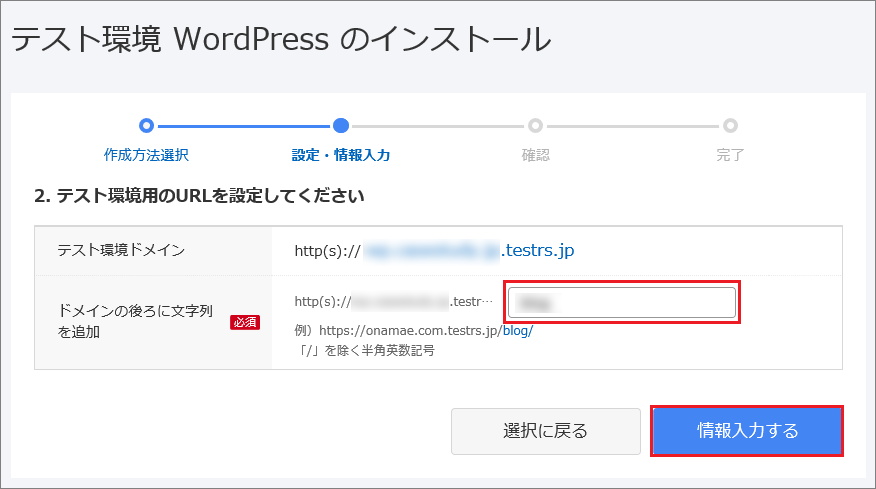Click the first step circle above 作成方法選択
The image size is (876, 489).
146,126
